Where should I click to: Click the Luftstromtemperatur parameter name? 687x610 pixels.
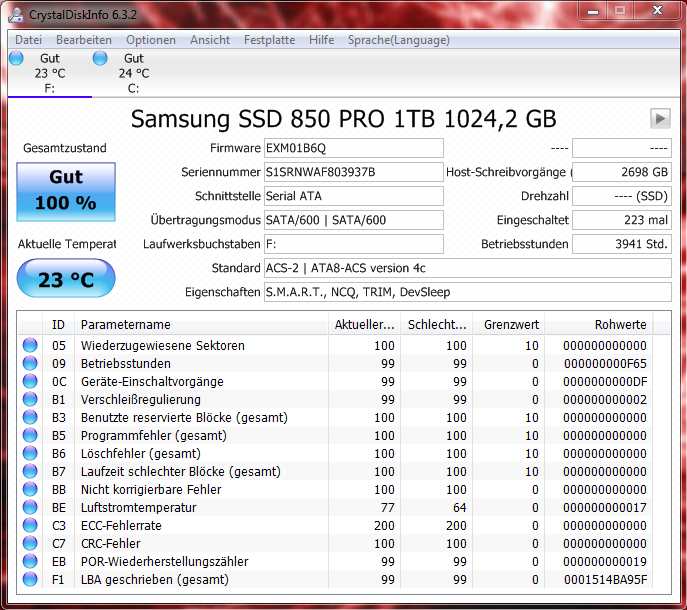click(x=138, y=507)
